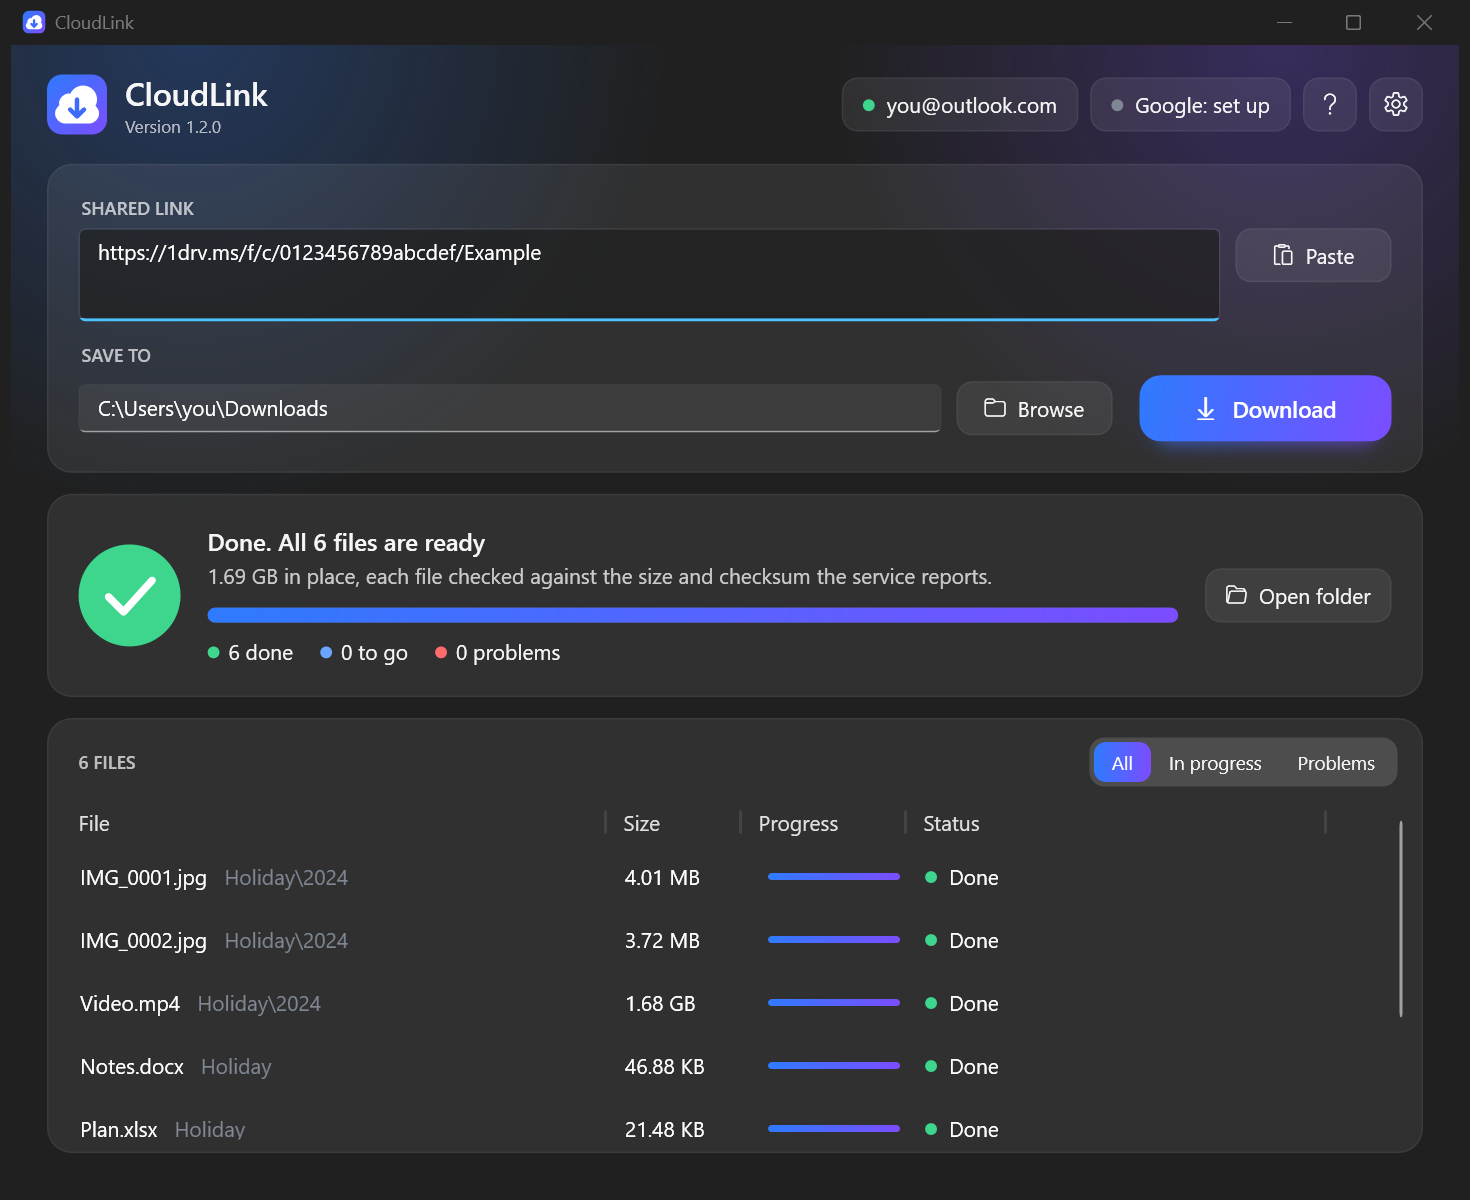Viewport: 1470px width, 1200px height.
Task: Select the IMG_0002.jpg file name
Action: click(x=143, y=941)
